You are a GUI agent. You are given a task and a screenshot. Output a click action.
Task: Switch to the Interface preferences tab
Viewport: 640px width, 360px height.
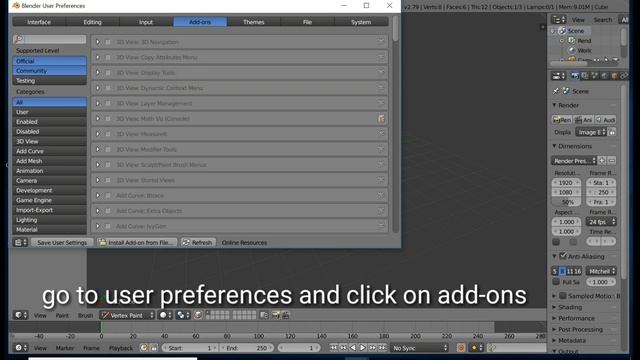click(39, 22)
